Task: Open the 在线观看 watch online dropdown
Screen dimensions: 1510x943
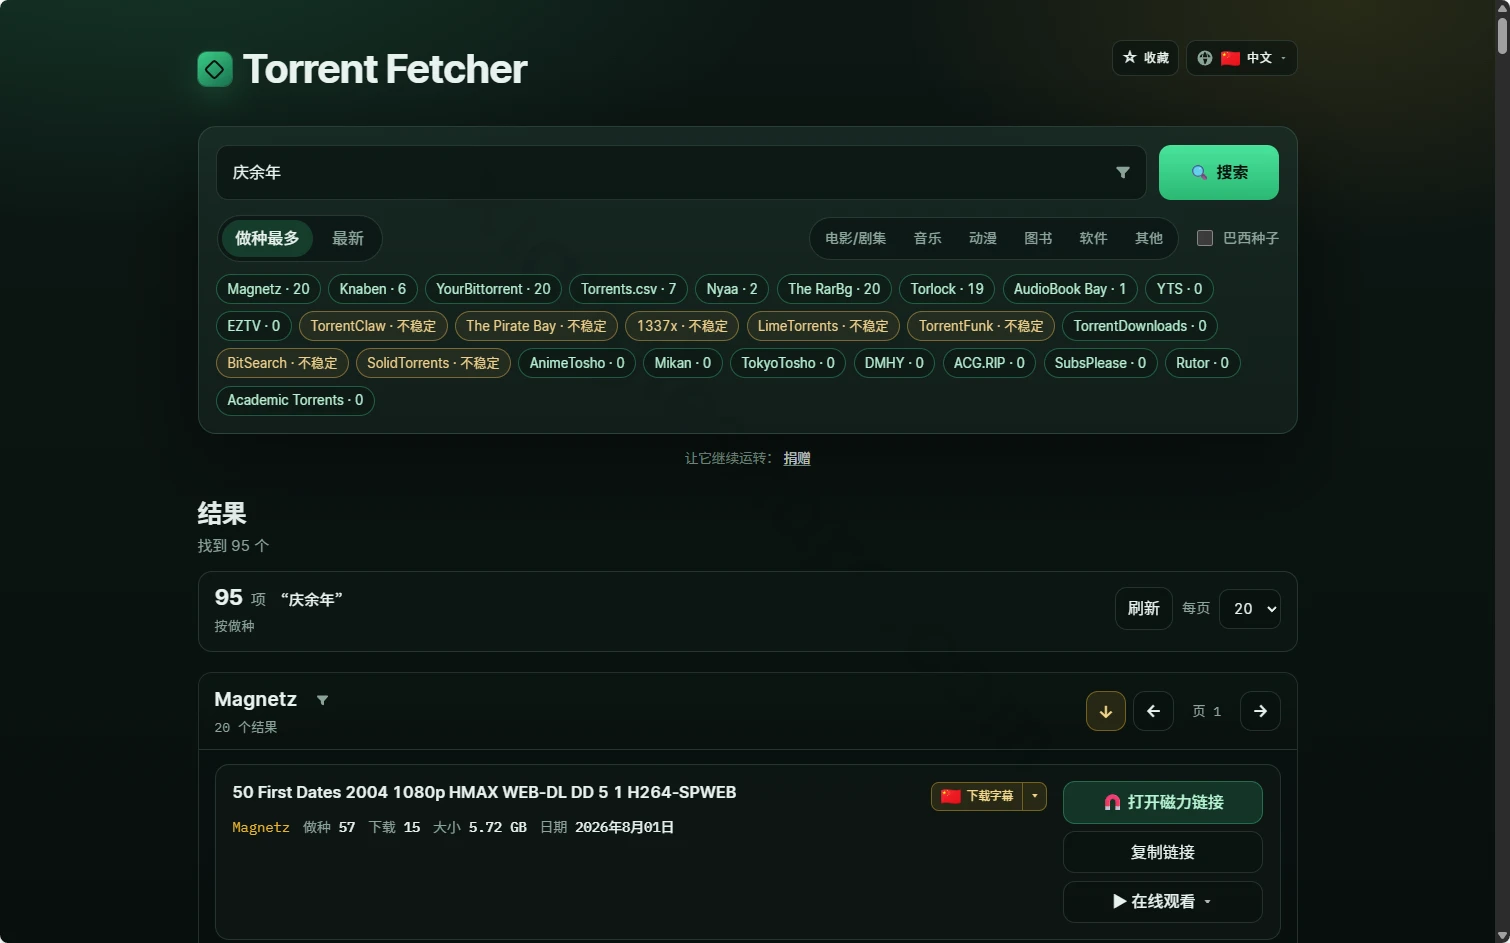Action: (1163, 901)
